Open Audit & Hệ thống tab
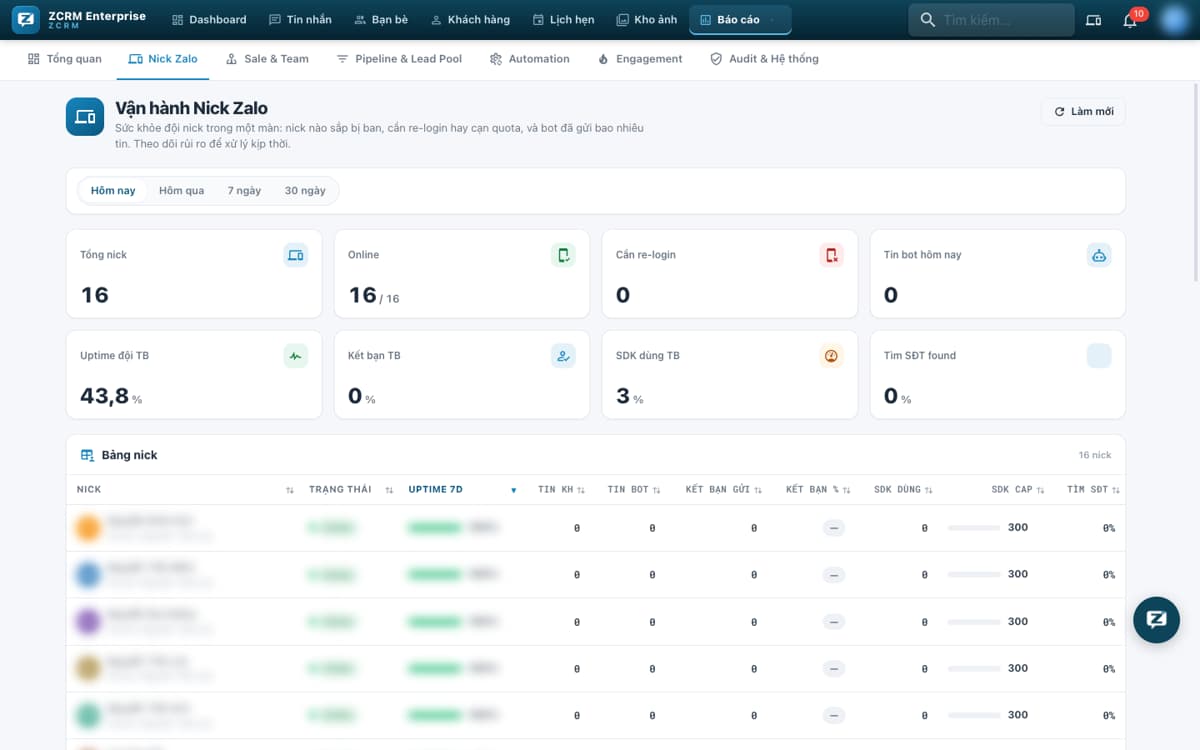The width and height of the screenshot is (1200, 750). click(x=764, y=59)
